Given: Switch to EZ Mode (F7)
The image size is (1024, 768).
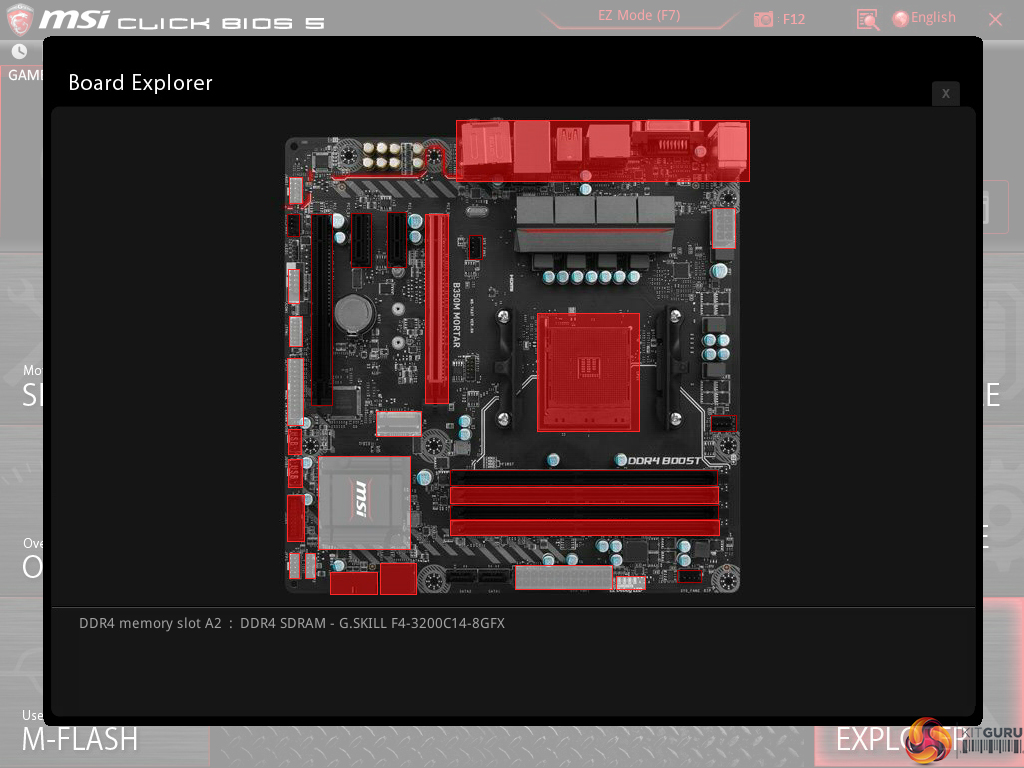Looking at the screenshot, I should tap(639, 15).
